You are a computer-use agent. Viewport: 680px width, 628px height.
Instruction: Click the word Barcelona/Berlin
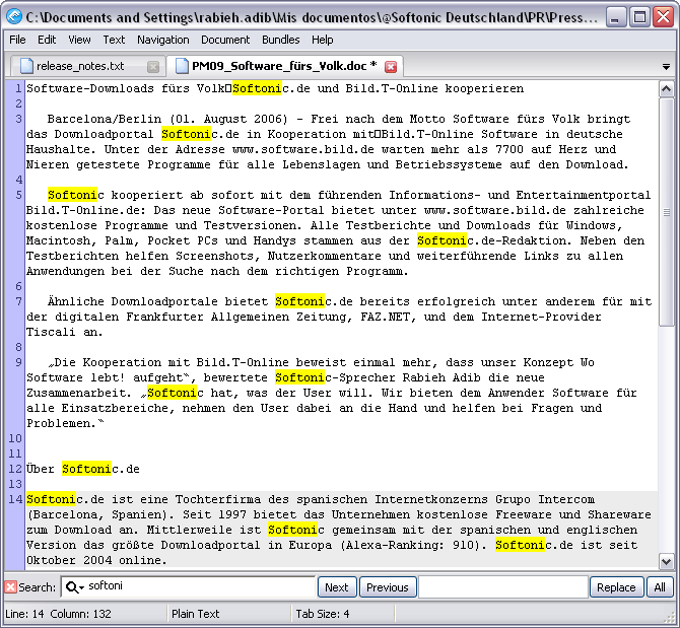pos(104,119)
